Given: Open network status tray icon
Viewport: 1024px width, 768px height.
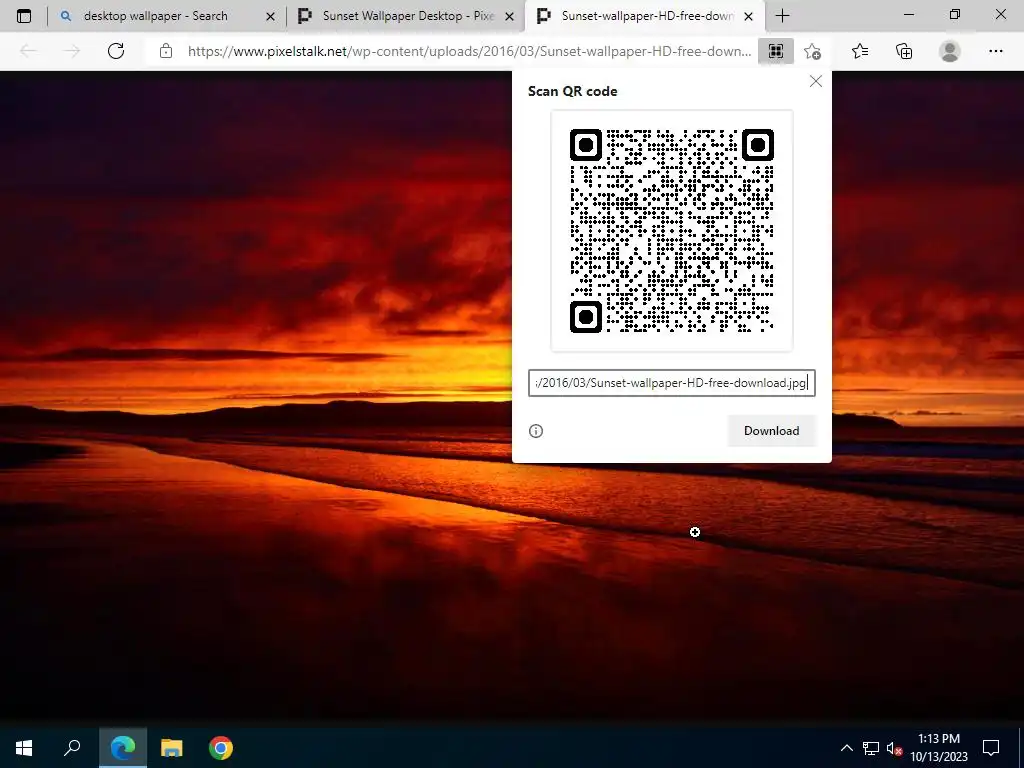Looking at the screenshot, I should point(871,748).
